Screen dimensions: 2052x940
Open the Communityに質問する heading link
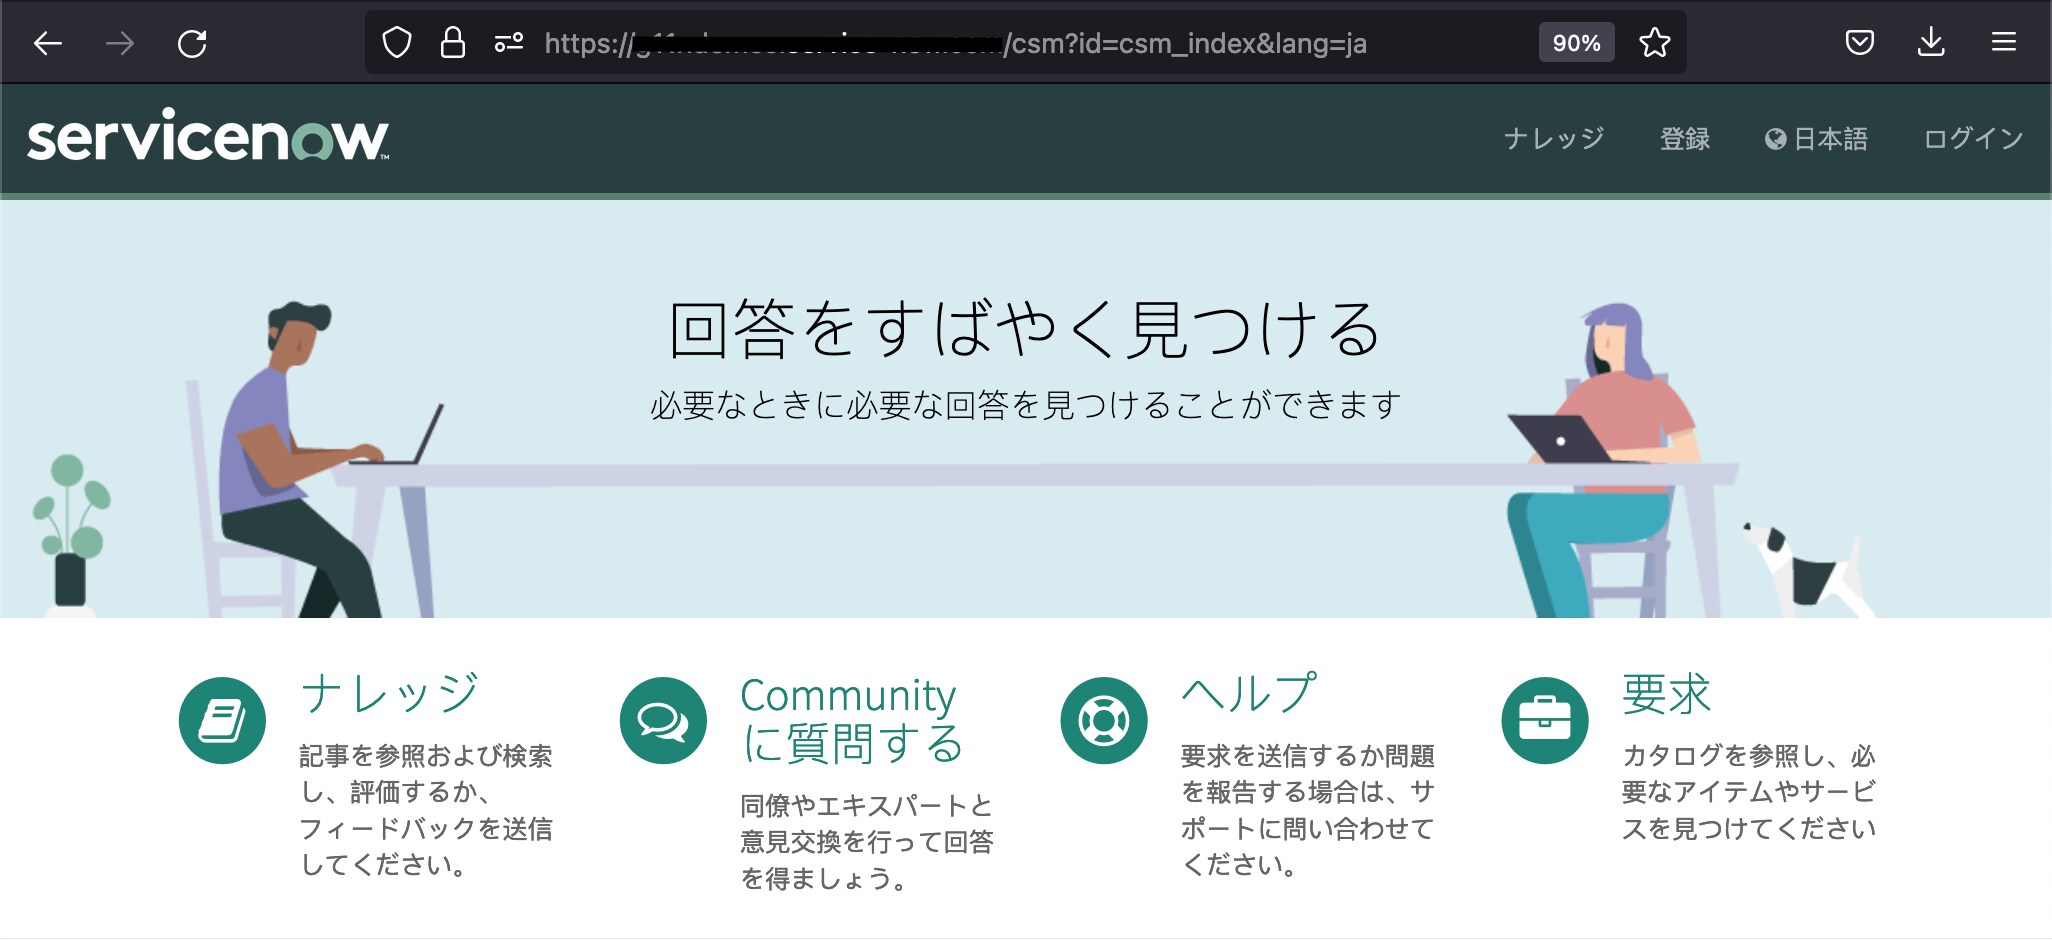pos(852,719)
